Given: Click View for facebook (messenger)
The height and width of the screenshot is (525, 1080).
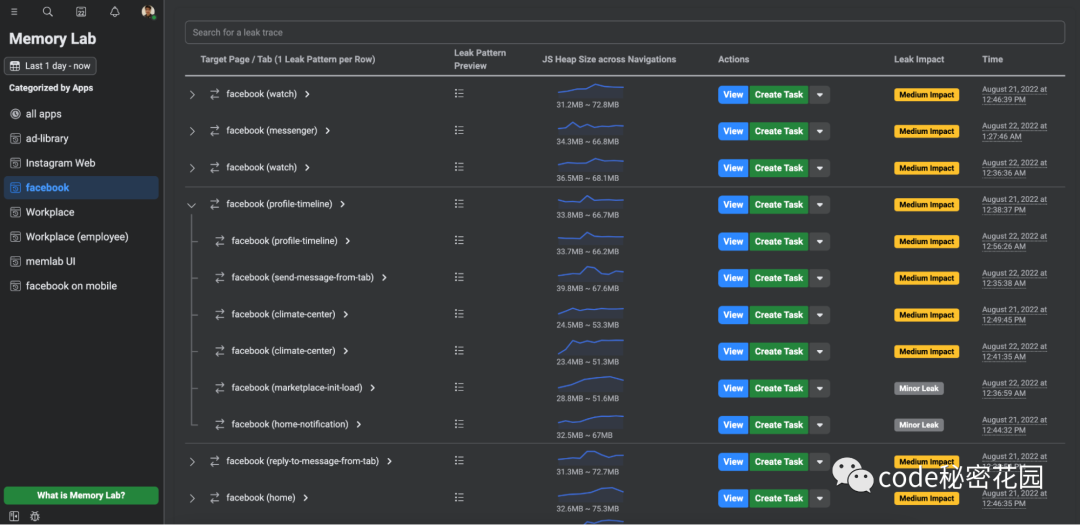Looking at the screenshot, I should (x=733, y=131).
